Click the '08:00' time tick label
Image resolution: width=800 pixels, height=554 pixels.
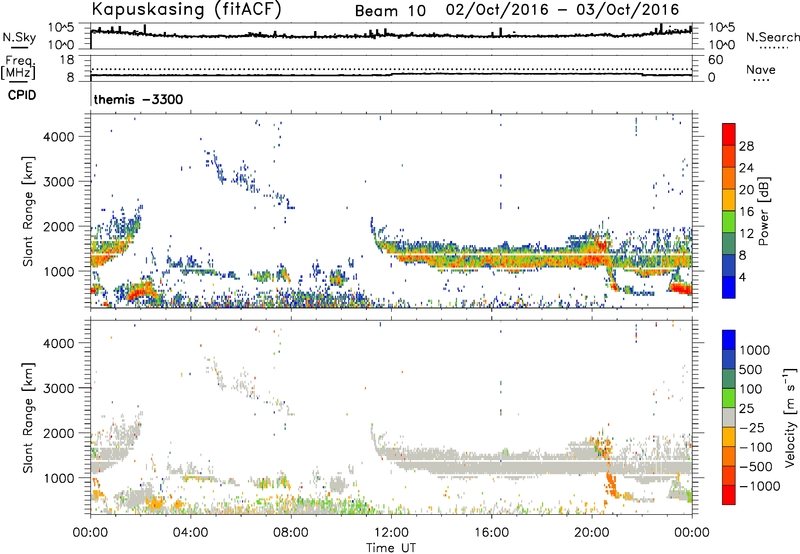click(x=291, y=533)
